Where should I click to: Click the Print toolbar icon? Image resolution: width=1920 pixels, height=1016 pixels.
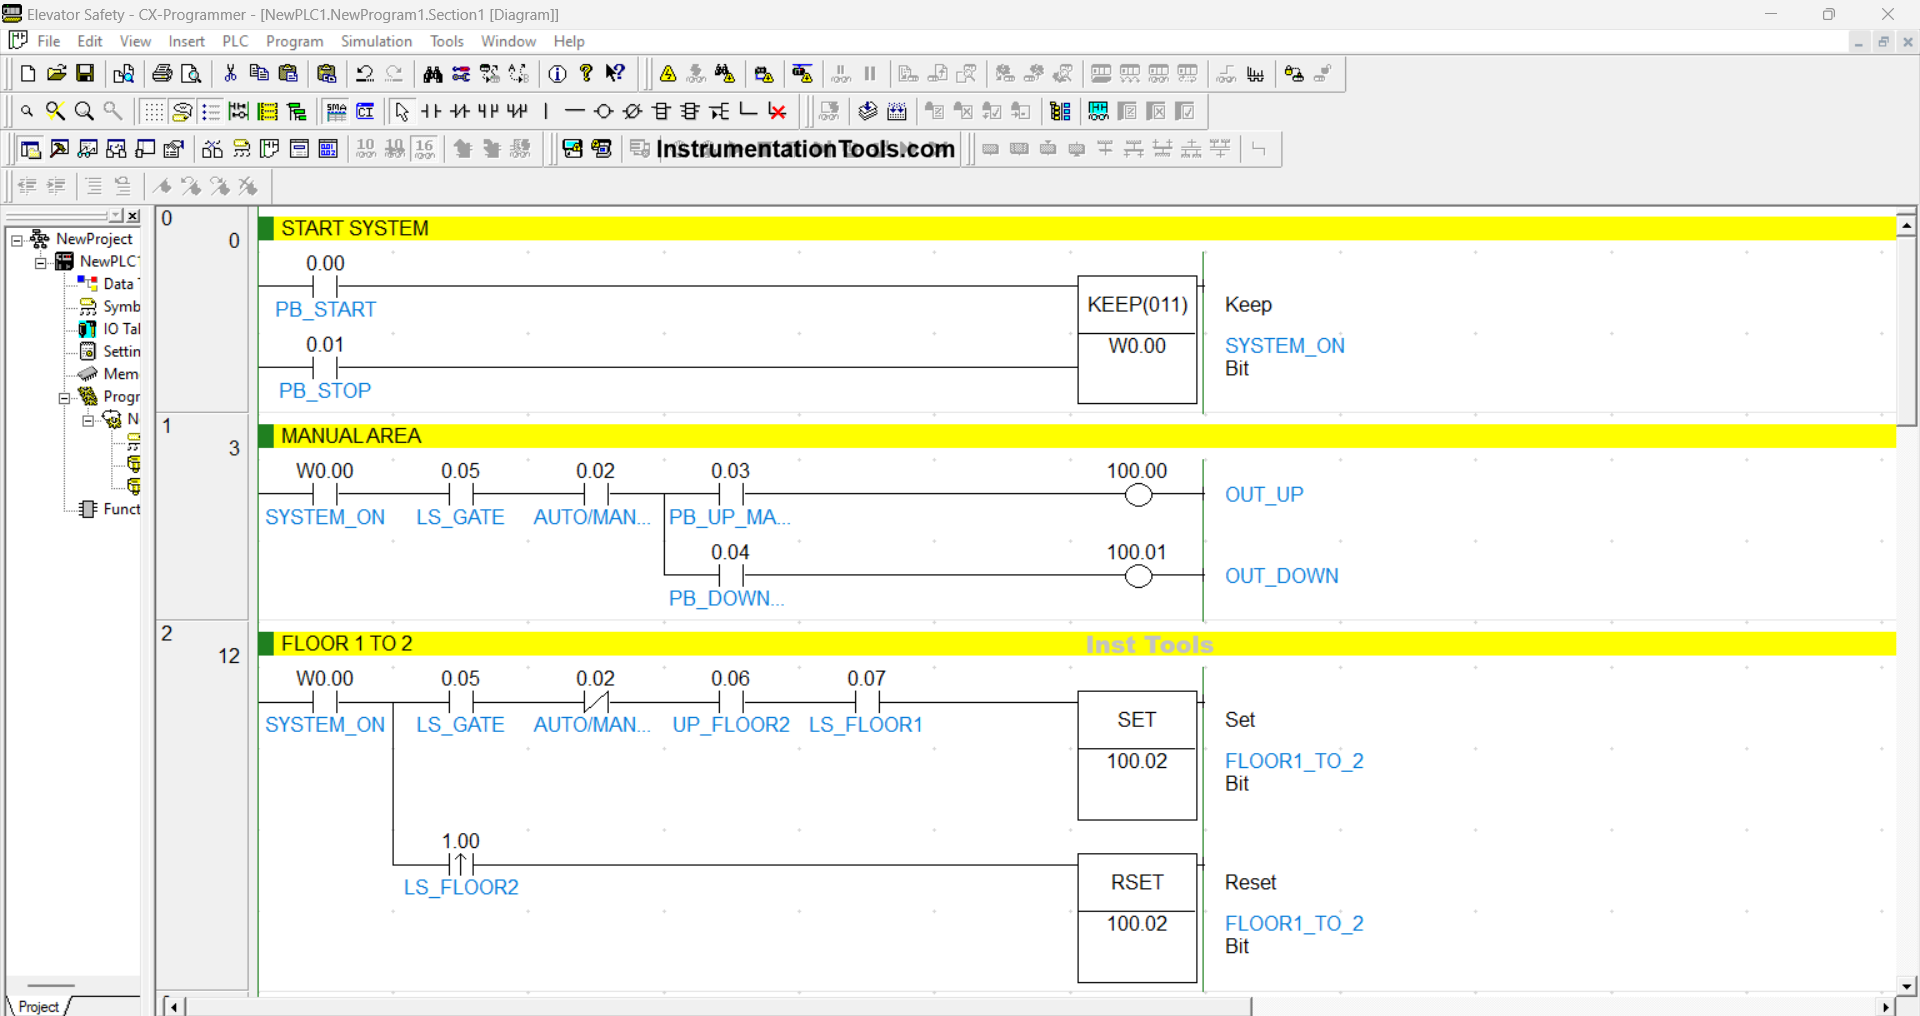click(161, 73)
